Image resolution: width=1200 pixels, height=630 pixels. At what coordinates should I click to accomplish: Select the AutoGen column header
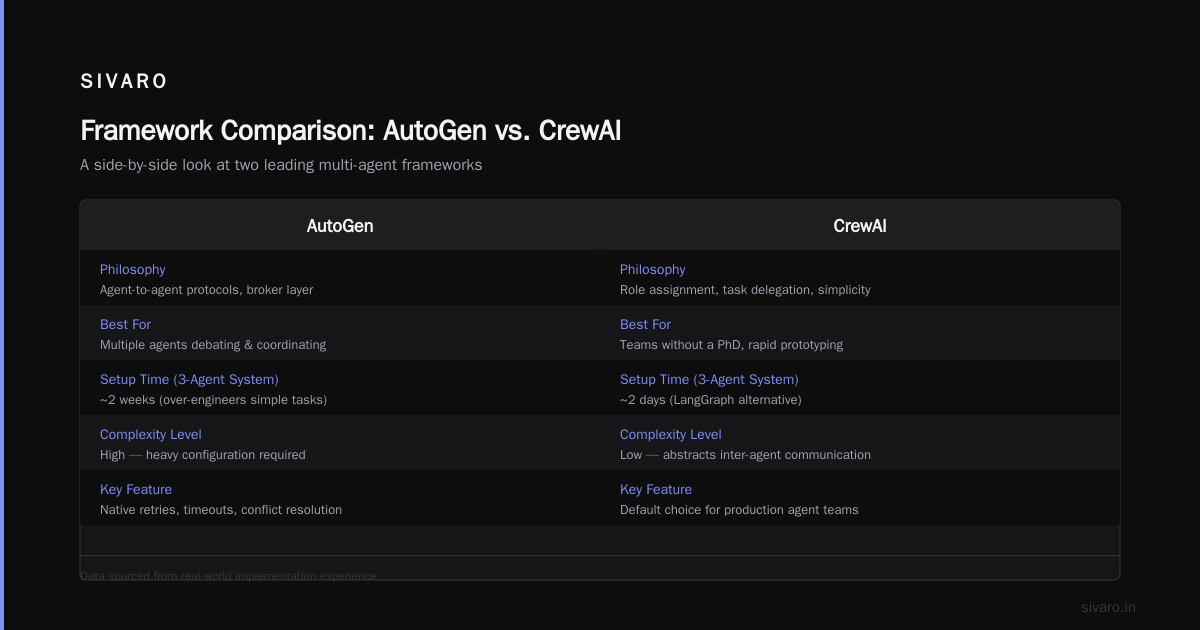point(340,226)
